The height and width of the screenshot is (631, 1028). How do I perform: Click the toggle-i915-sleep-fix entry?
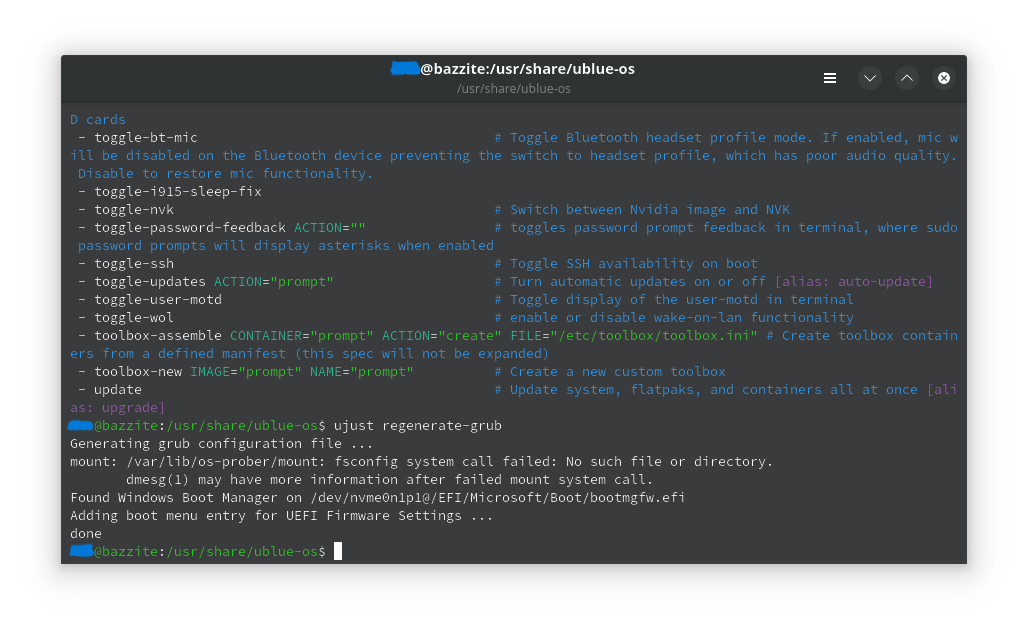[x=178, y=192]
